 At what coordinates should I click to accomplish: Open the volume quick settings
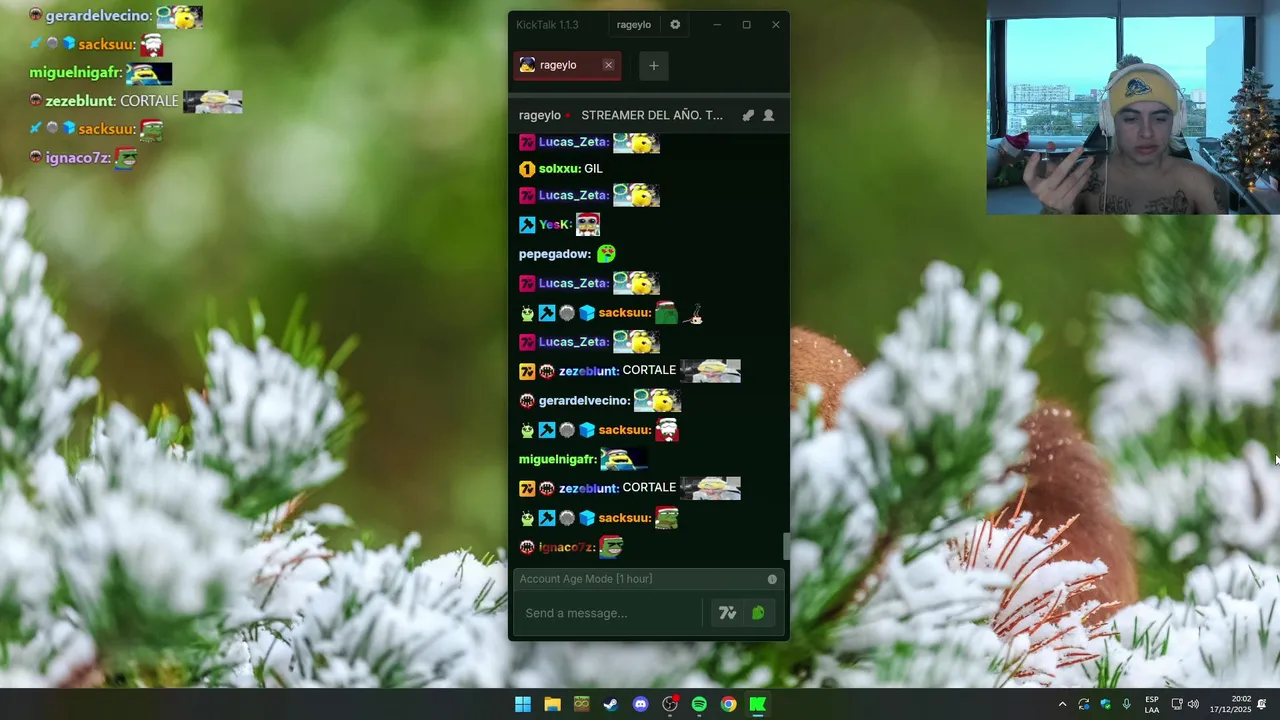(x=1193, y=704)
